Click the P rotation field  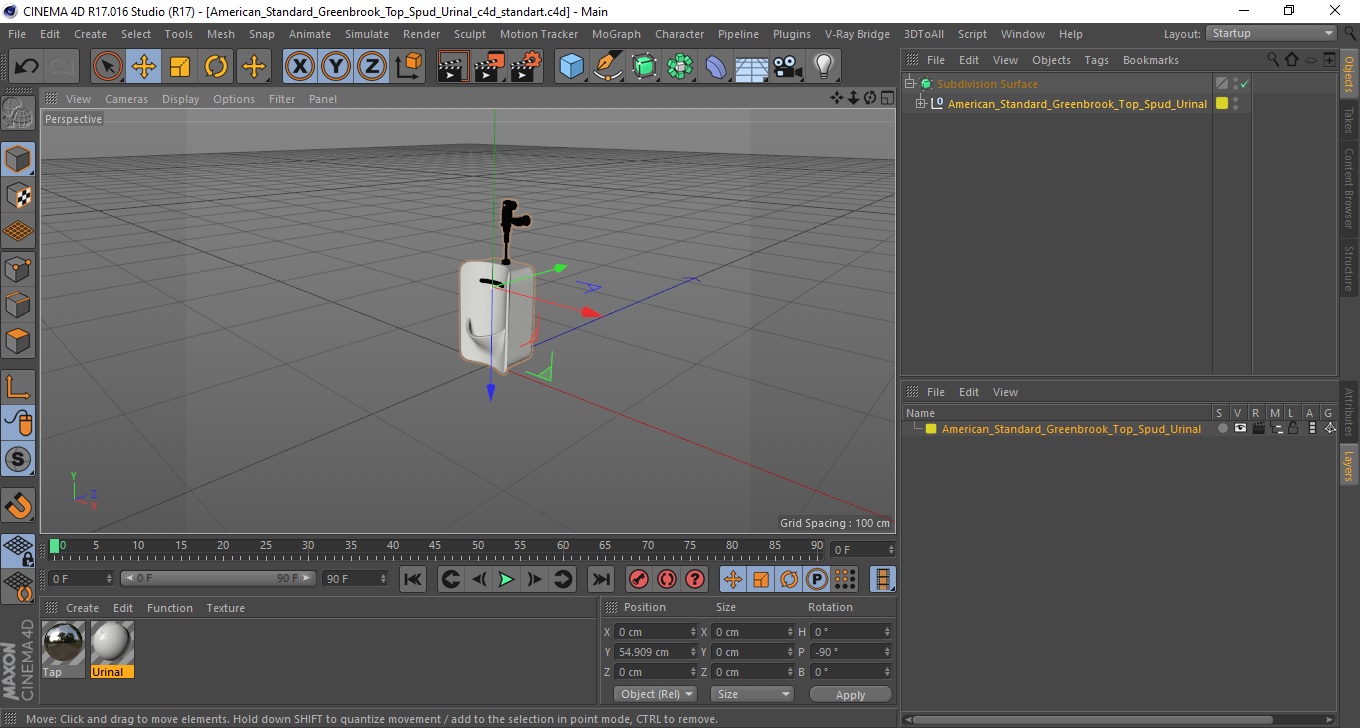850,652
